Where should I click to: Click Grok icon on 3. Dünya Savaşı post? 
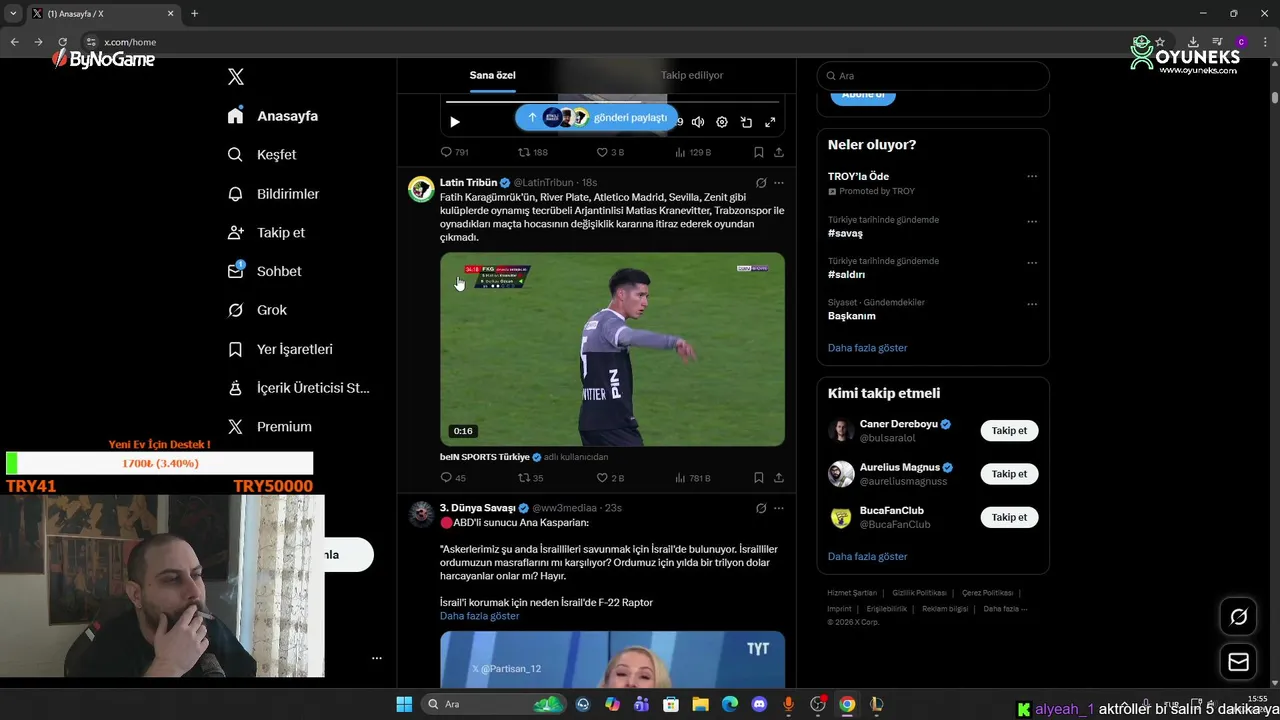tap(761, 508)
